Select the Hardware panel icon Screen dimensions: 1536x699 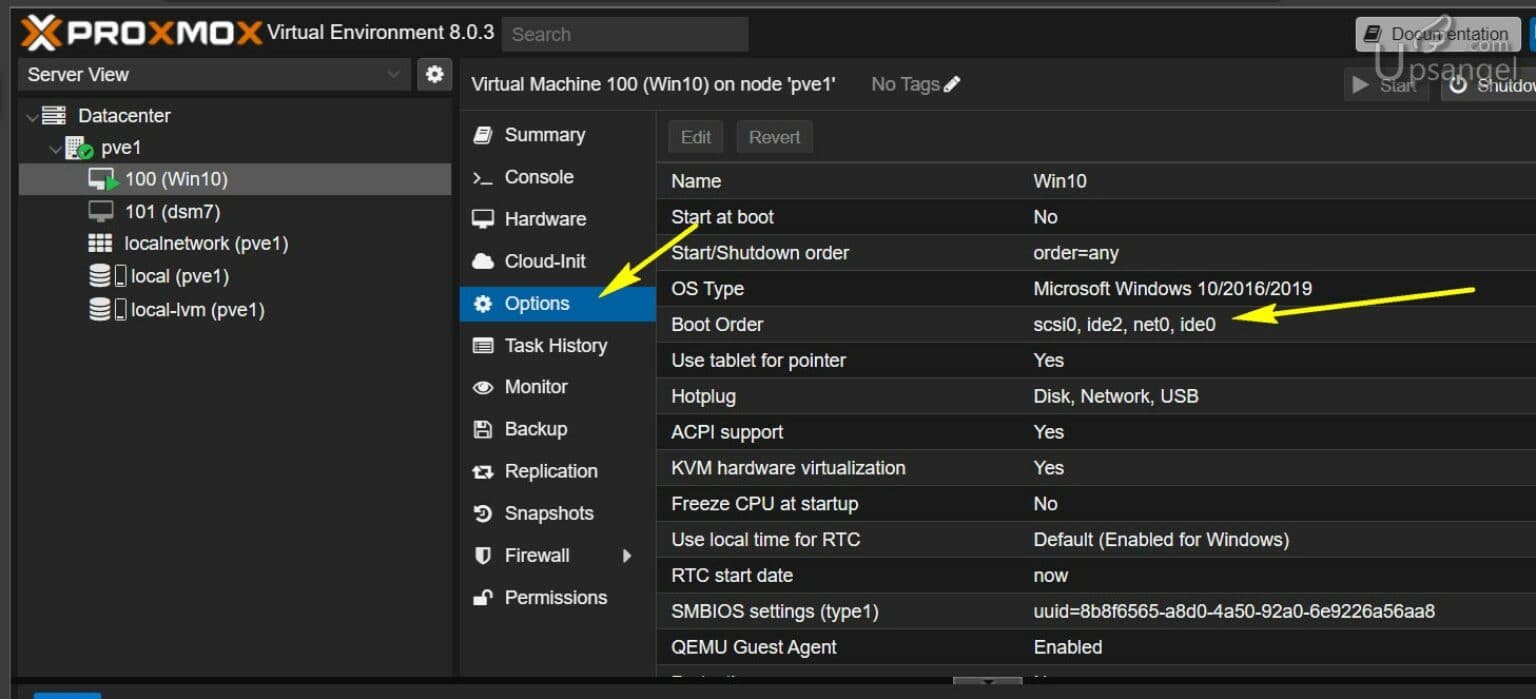click(x=544, y=219)
